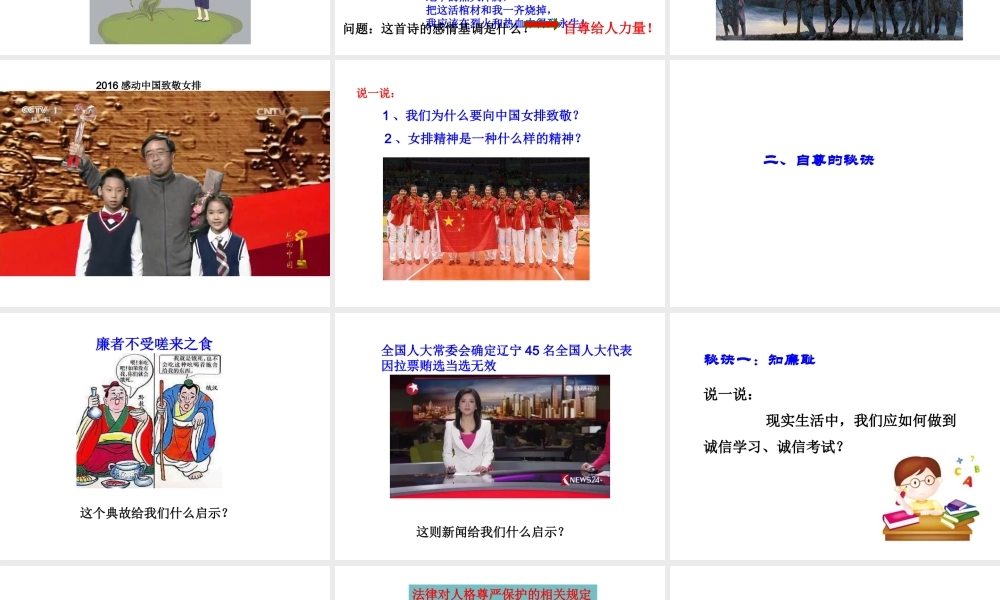1000x600 pixels.
Task: Click the green-island cartoon thumbnail at the top
Action: [170, 22]
